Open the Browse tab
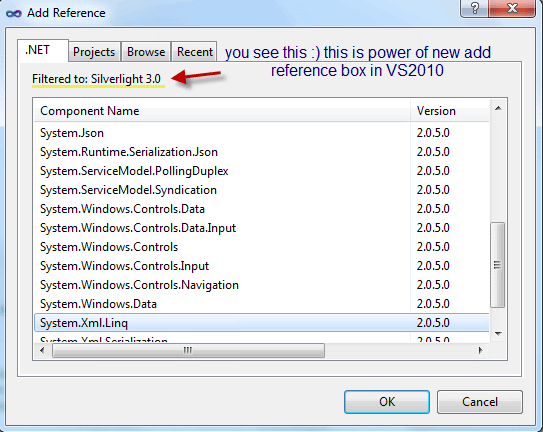The width and height of the screenshot is (543, 432). click(x=146, y=52)
